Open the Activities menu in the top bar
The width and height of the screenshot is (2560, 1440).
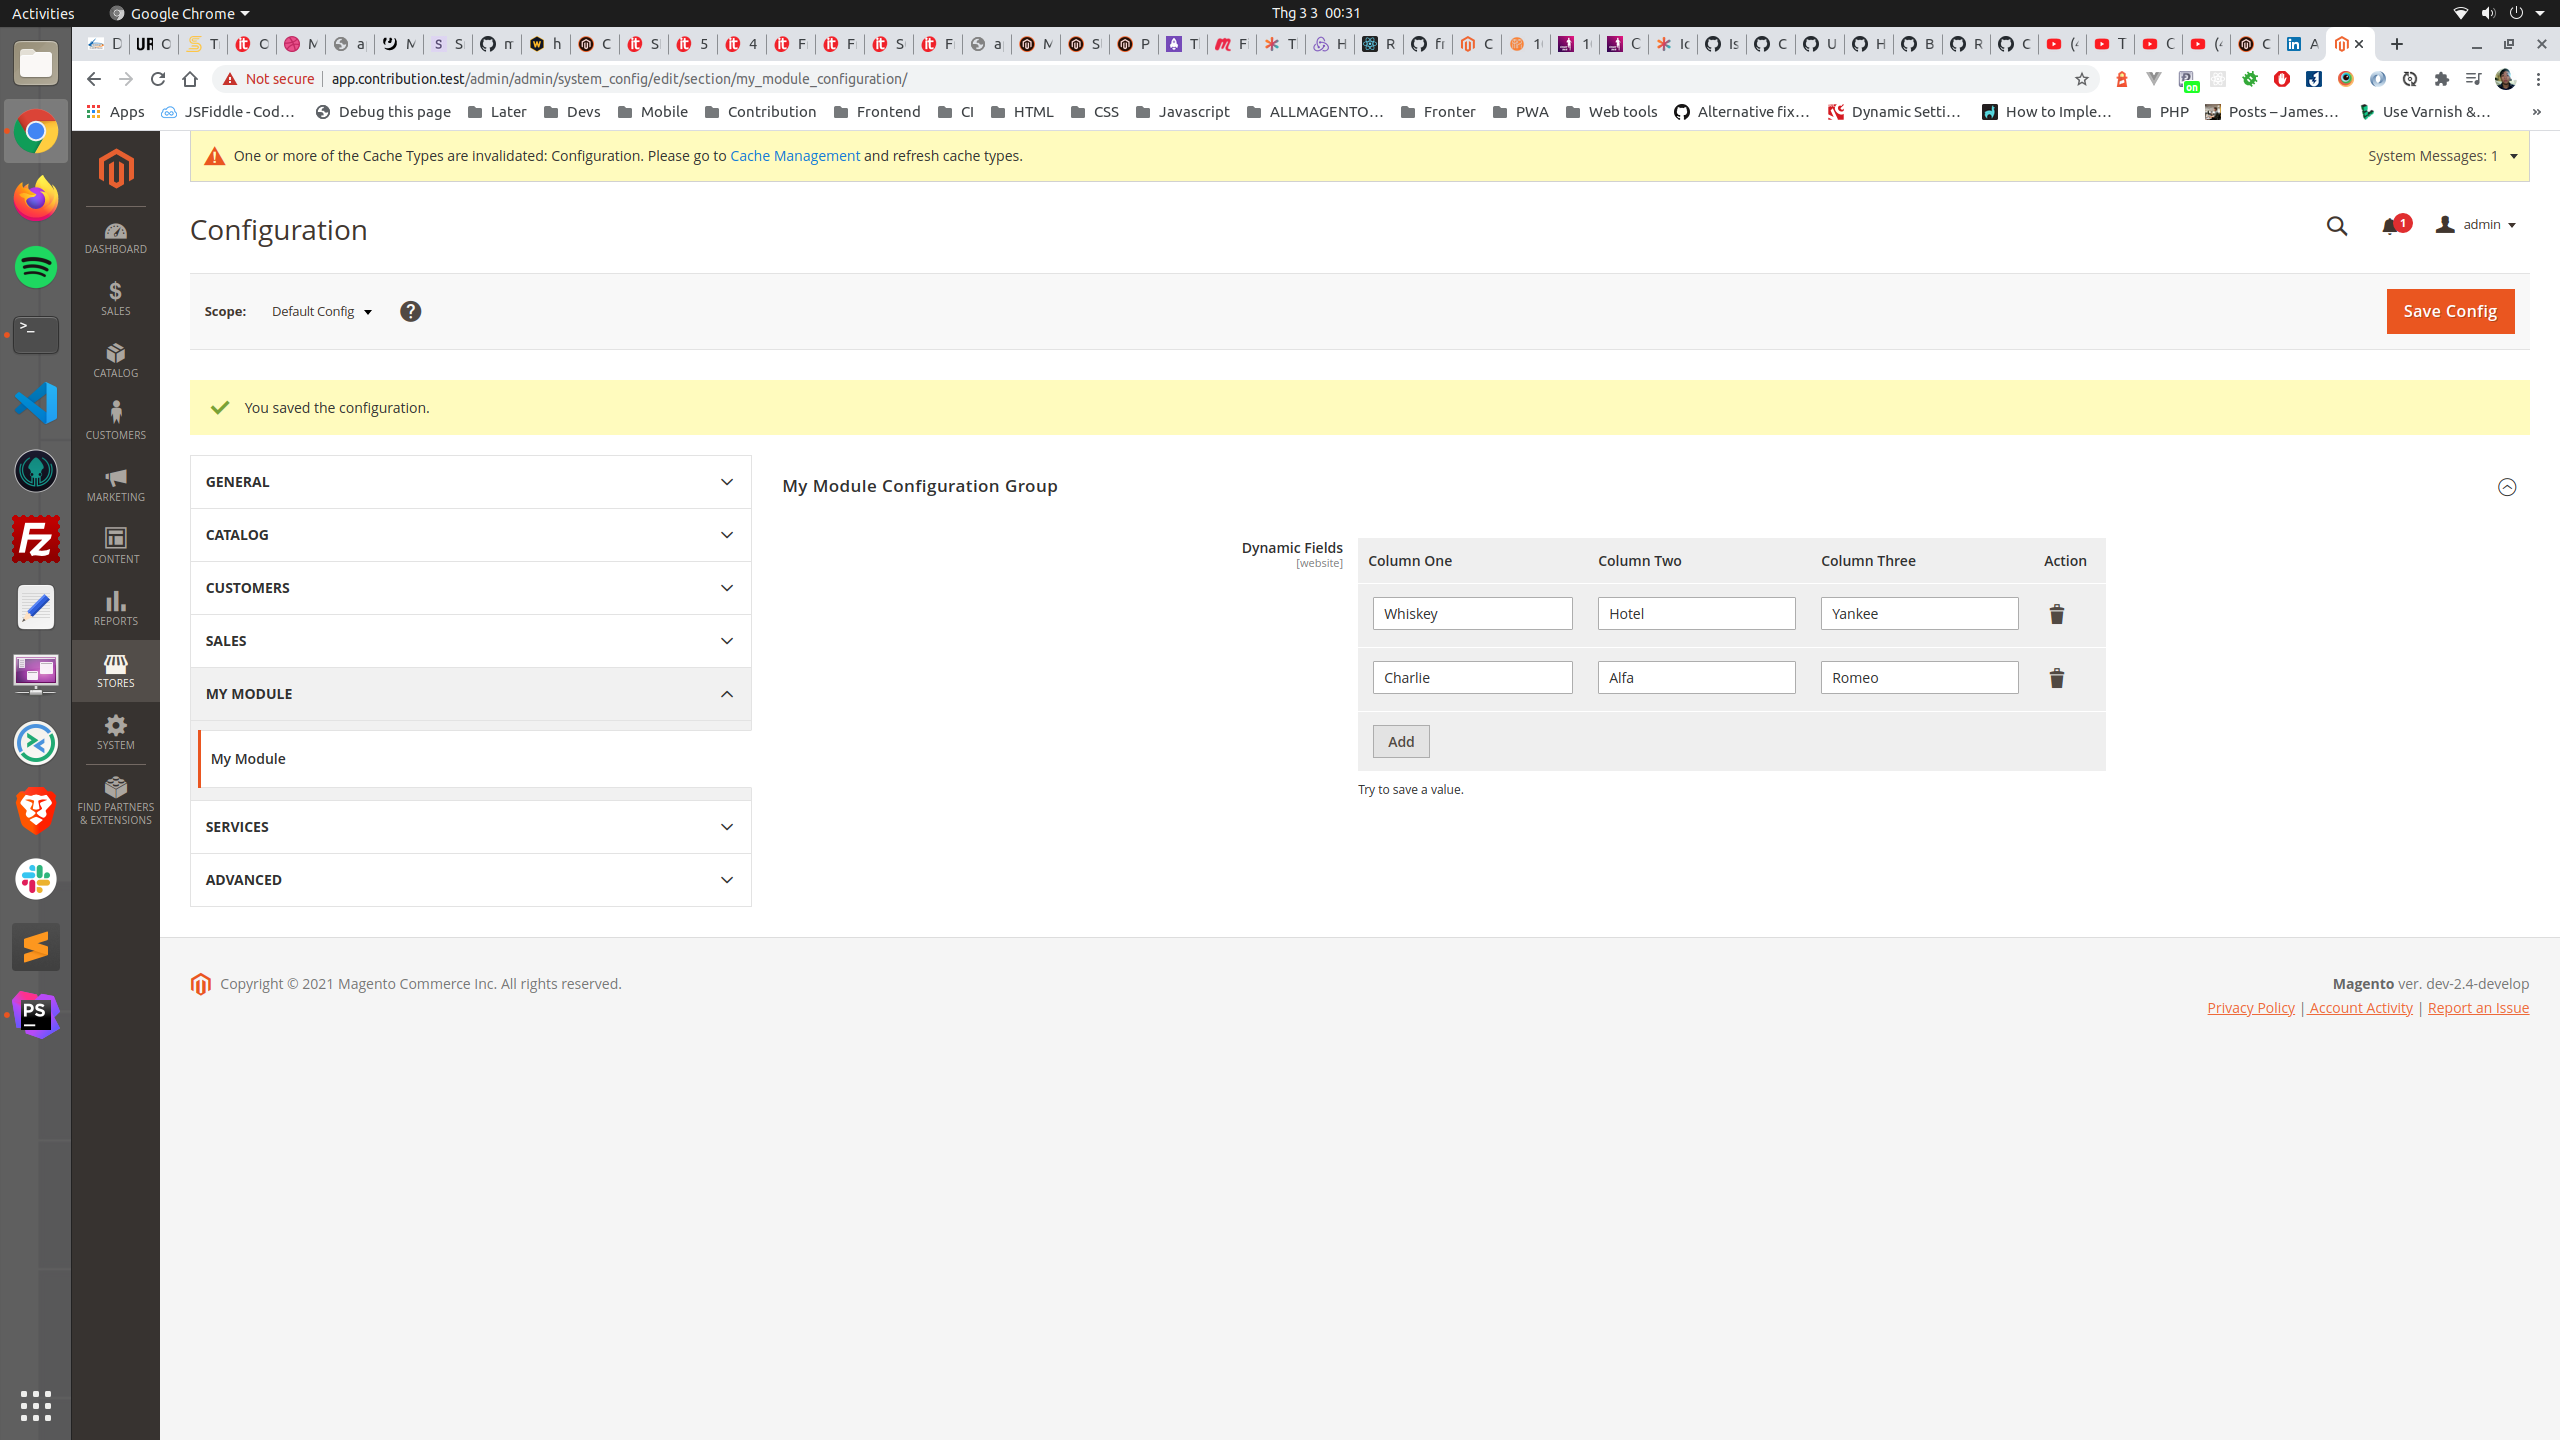tap(42, 13)
